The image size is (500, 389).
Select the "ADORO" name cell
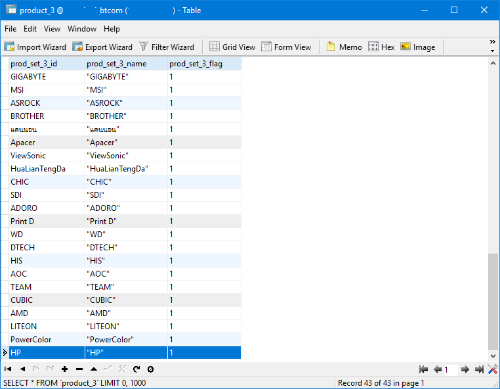(x=126, y=208)
